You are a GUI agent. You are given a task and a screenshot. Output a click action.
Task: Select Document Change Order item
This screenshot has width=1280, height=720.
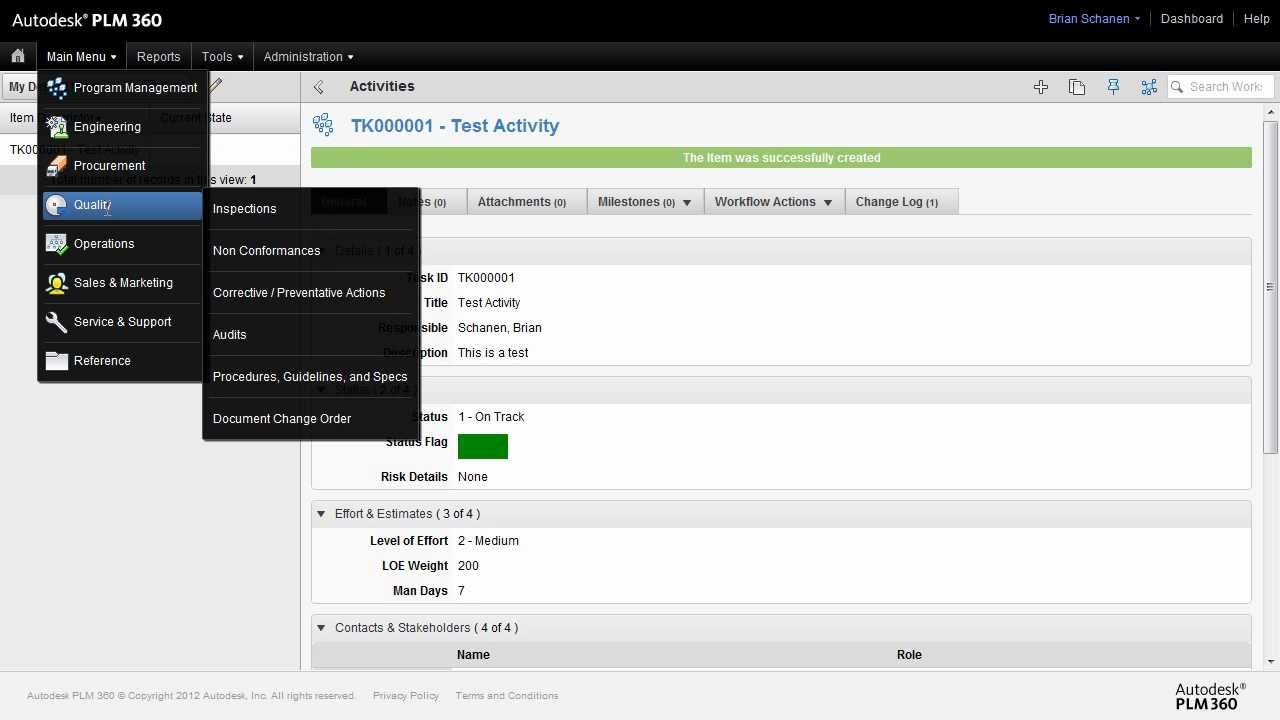(x=282, y=419)
